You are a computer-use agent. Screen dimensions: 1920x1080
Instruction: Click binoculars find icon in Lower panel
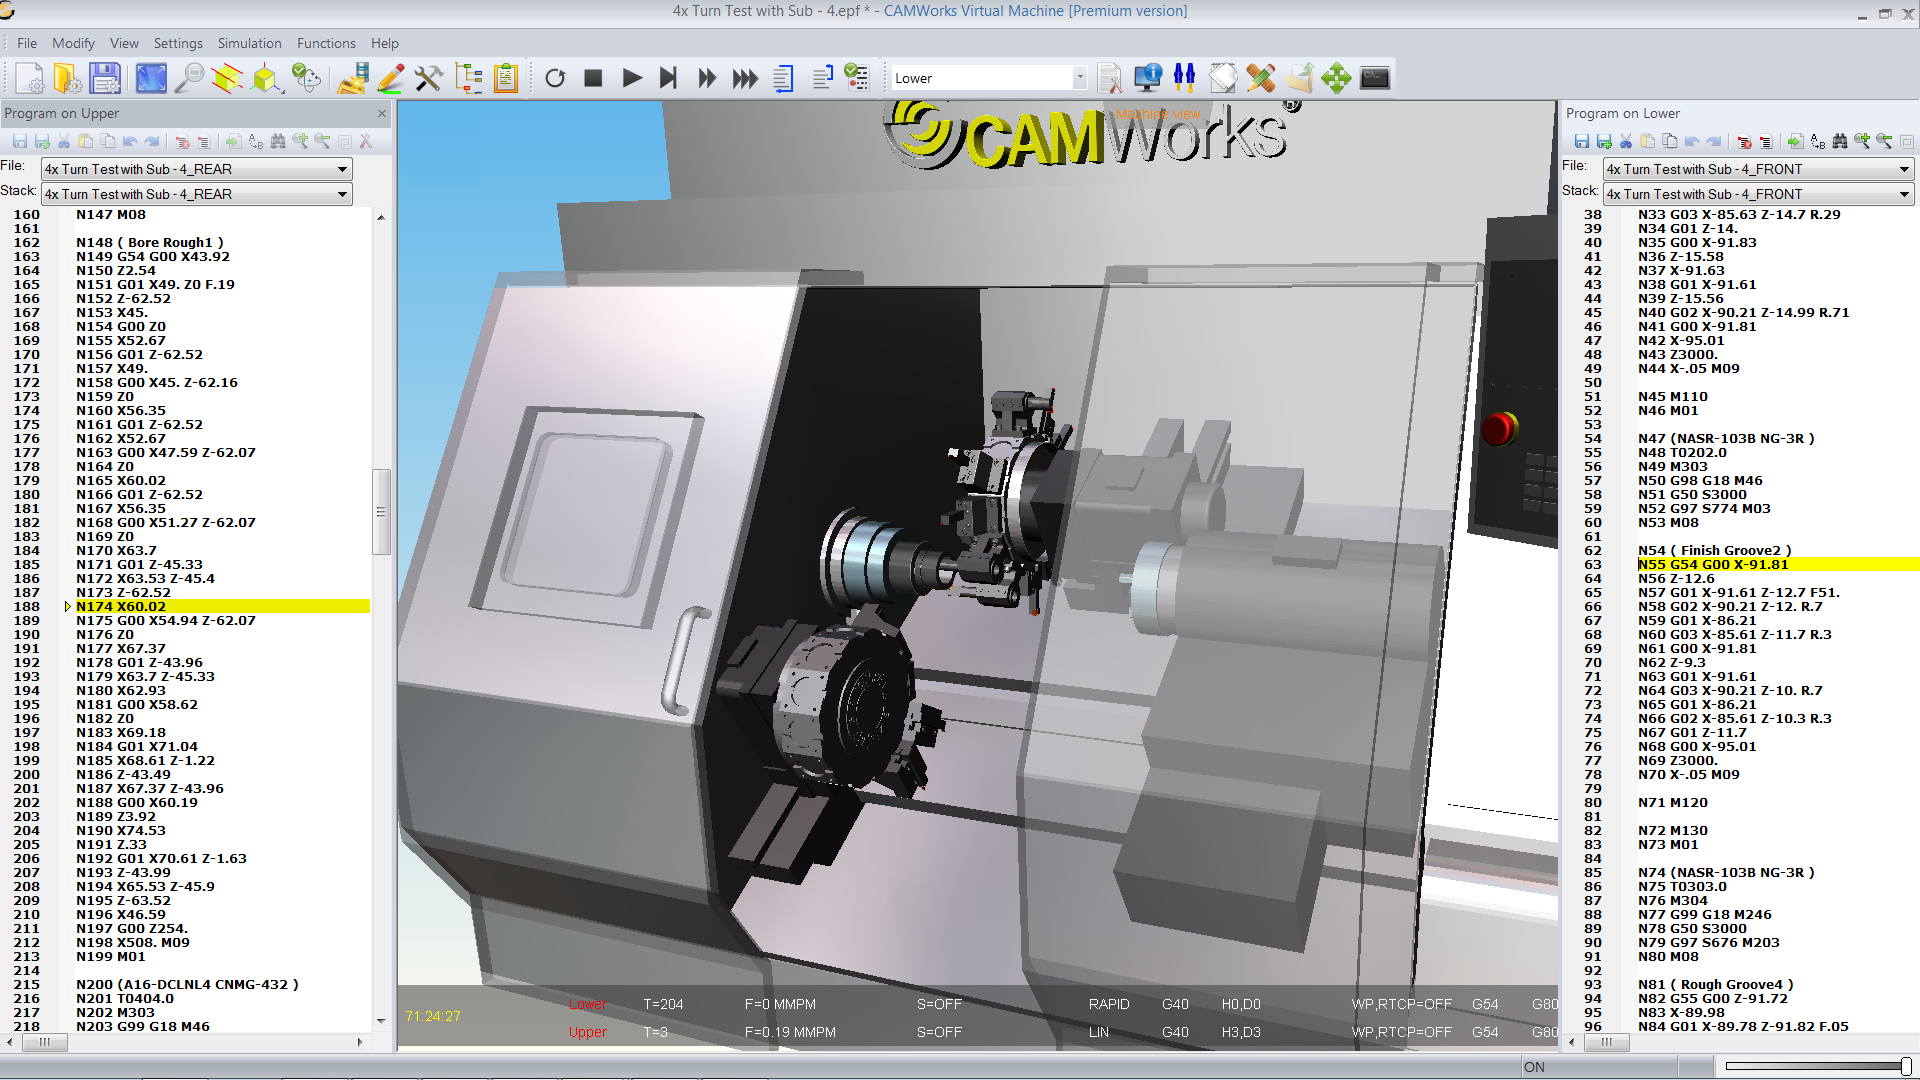[x=1840, y=142]
